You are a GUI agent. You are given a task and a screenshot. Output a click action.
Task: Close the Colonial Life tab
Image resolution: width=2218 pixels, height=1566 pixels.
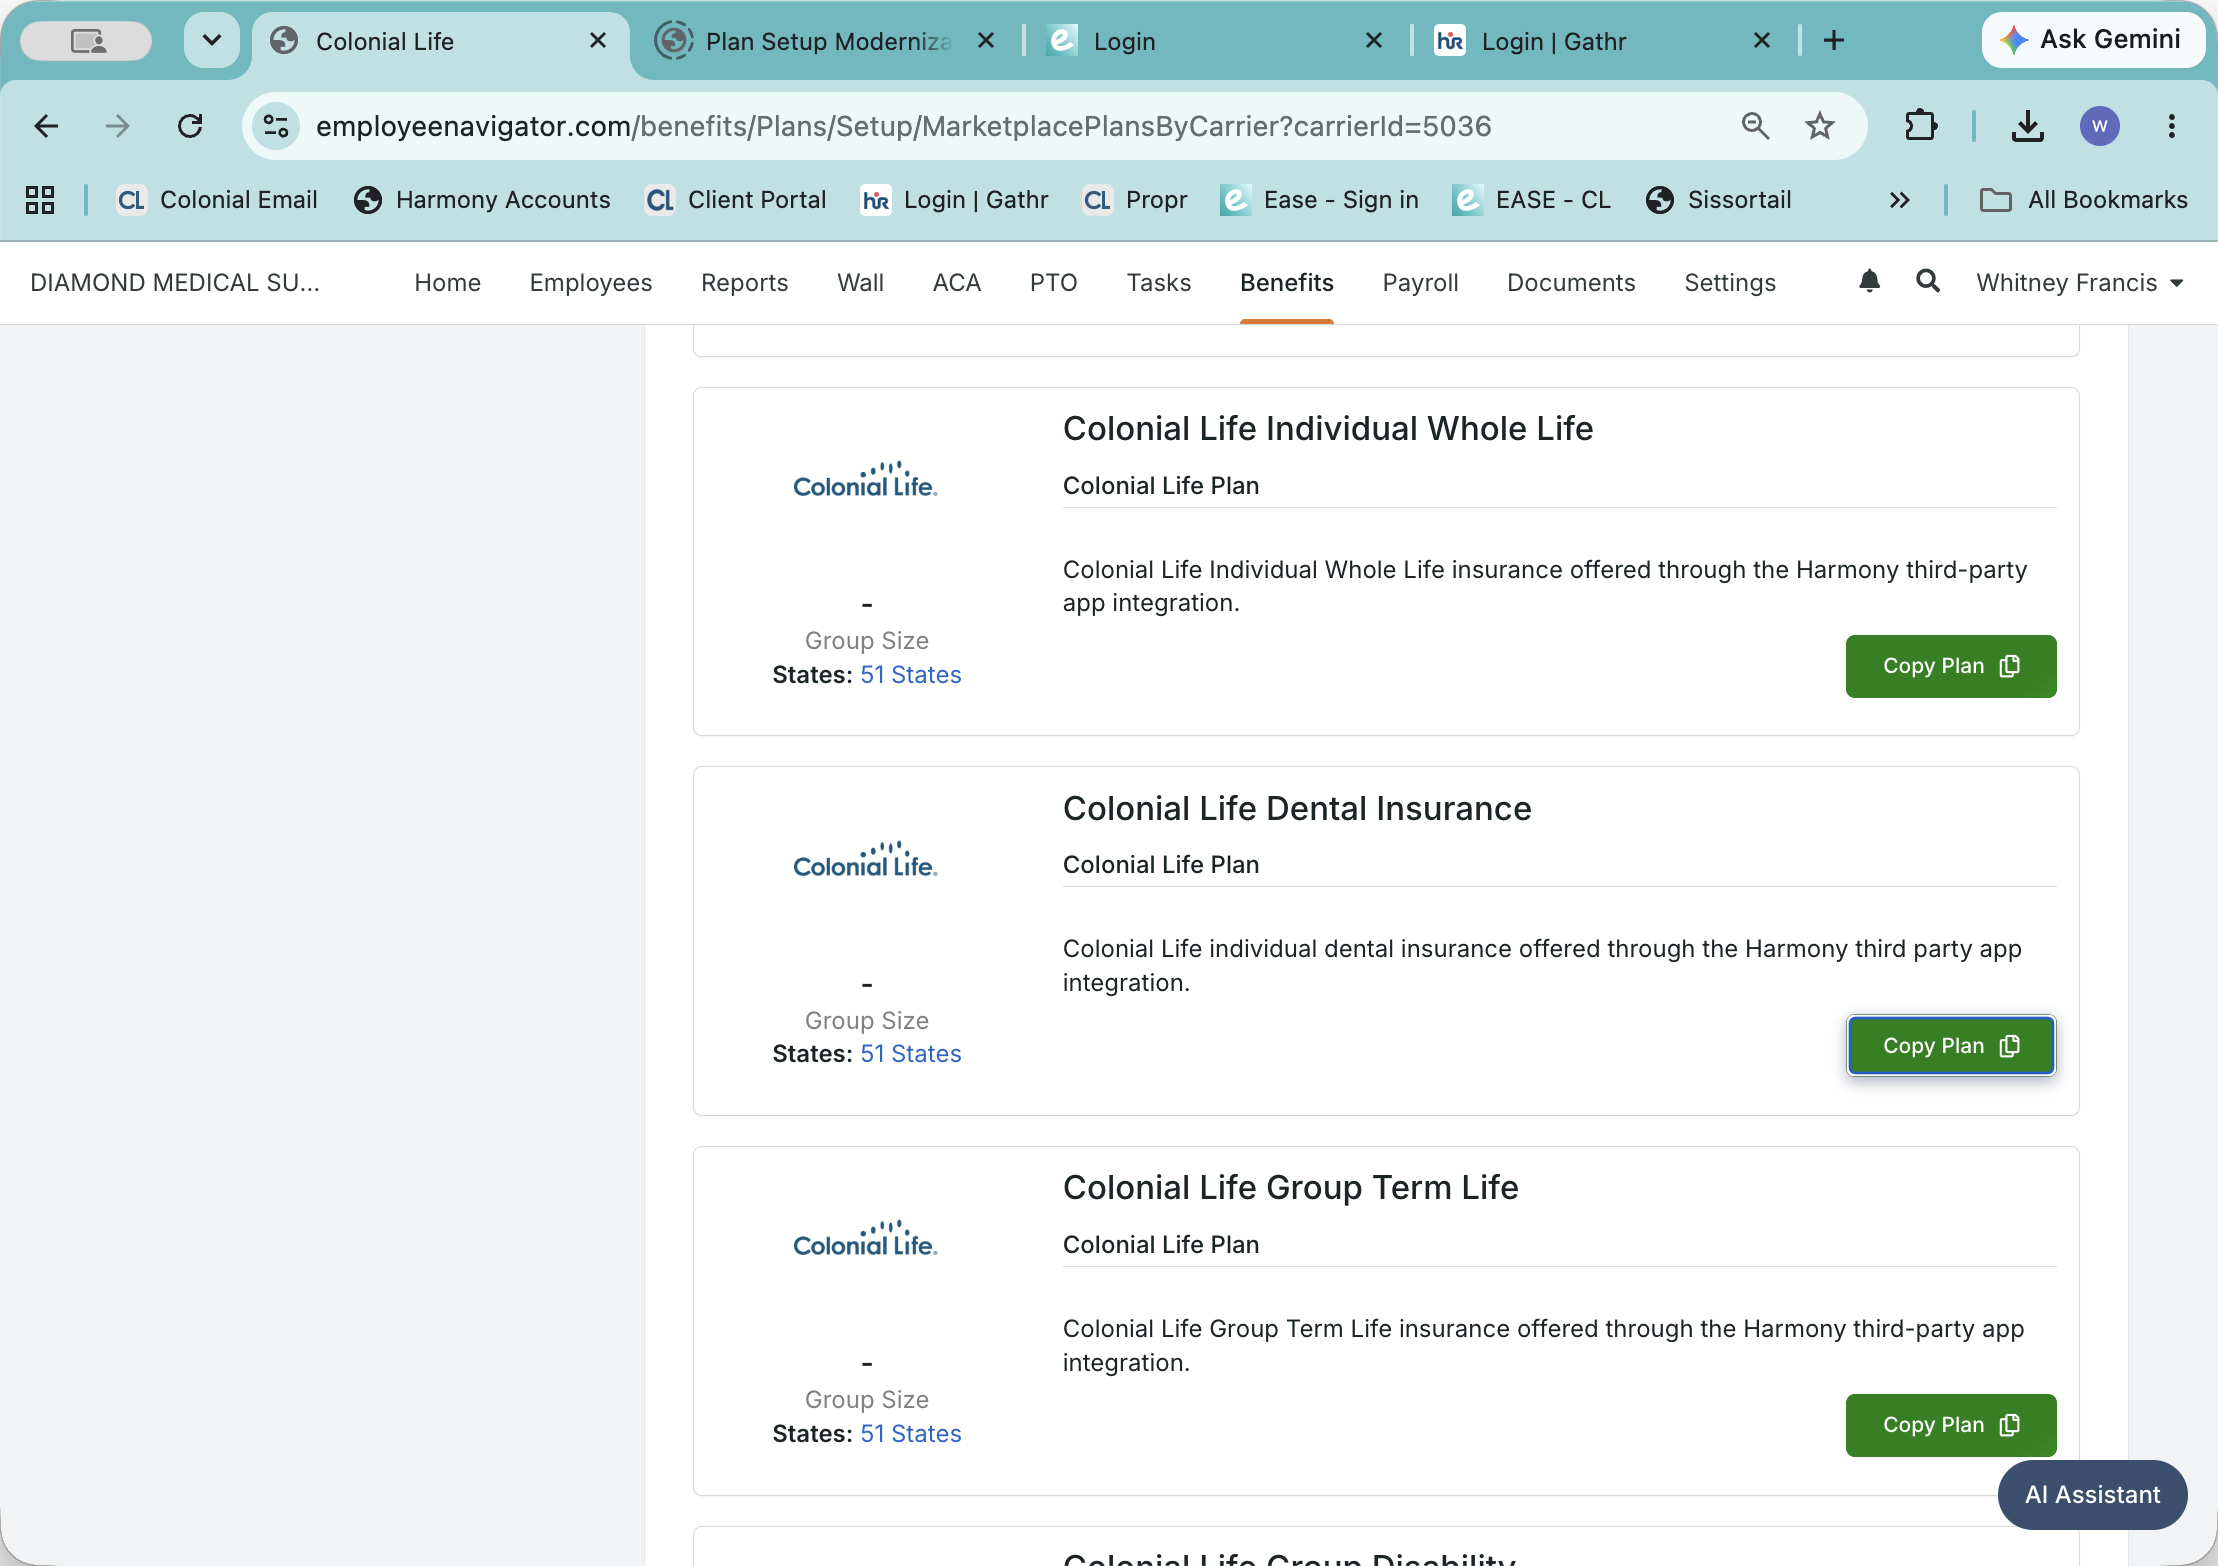pyautogui.click(x=598, y=41)
